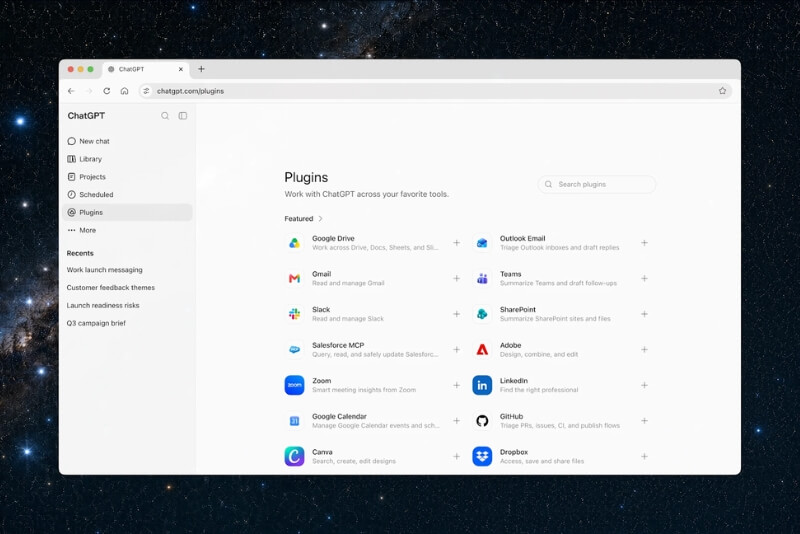The width and height of the screenshot is (800, 534).
Task: Add the Canva plugin with plus
Action: 457,456
